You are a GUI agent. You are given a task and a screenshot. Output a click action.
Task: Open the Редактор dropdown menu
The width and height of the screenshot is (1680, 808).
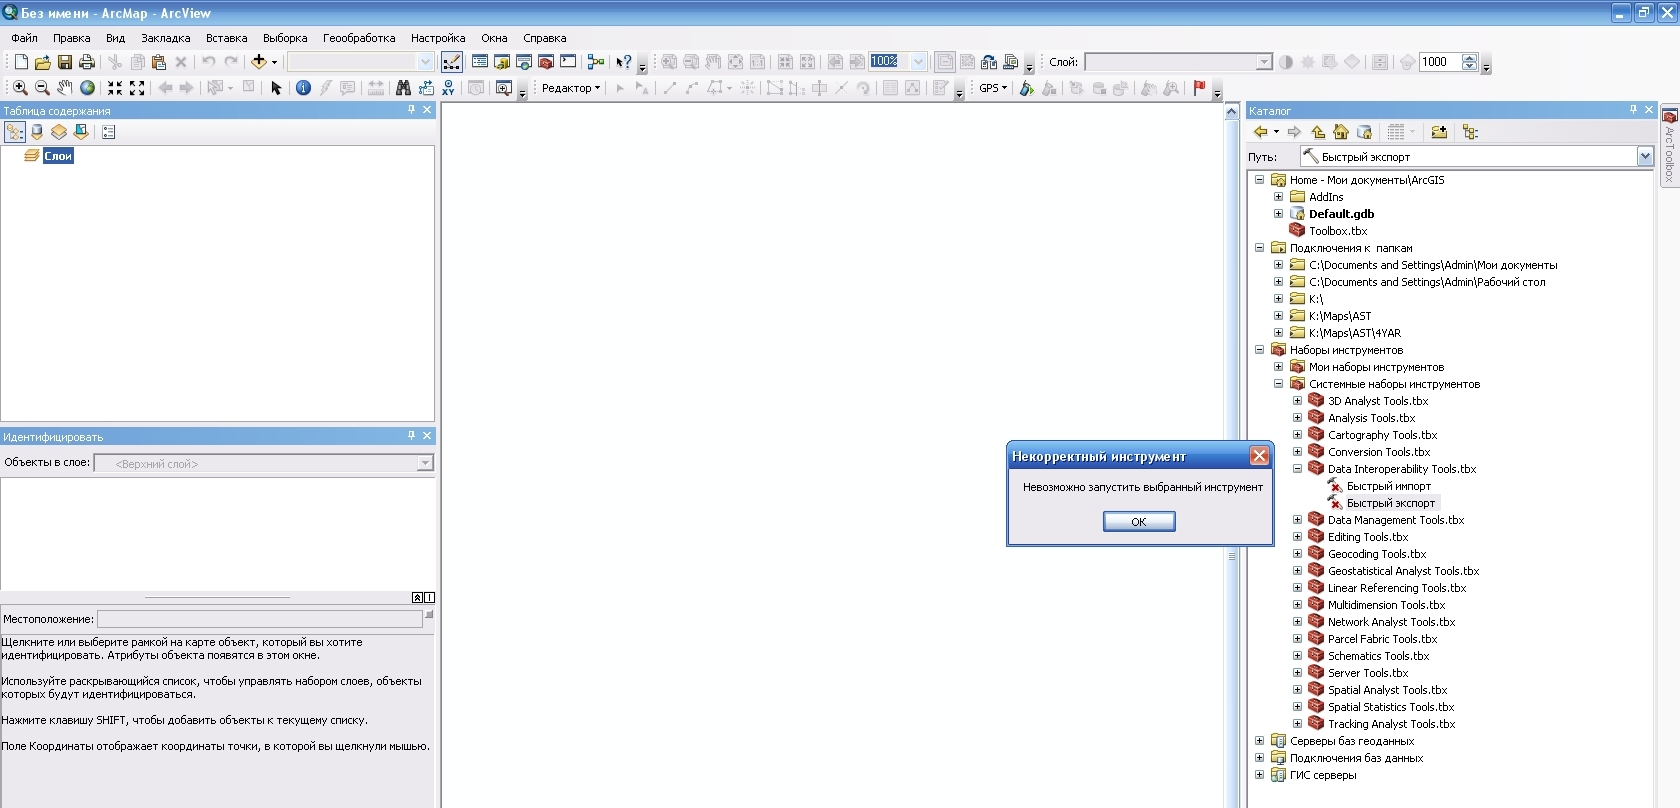571,88
